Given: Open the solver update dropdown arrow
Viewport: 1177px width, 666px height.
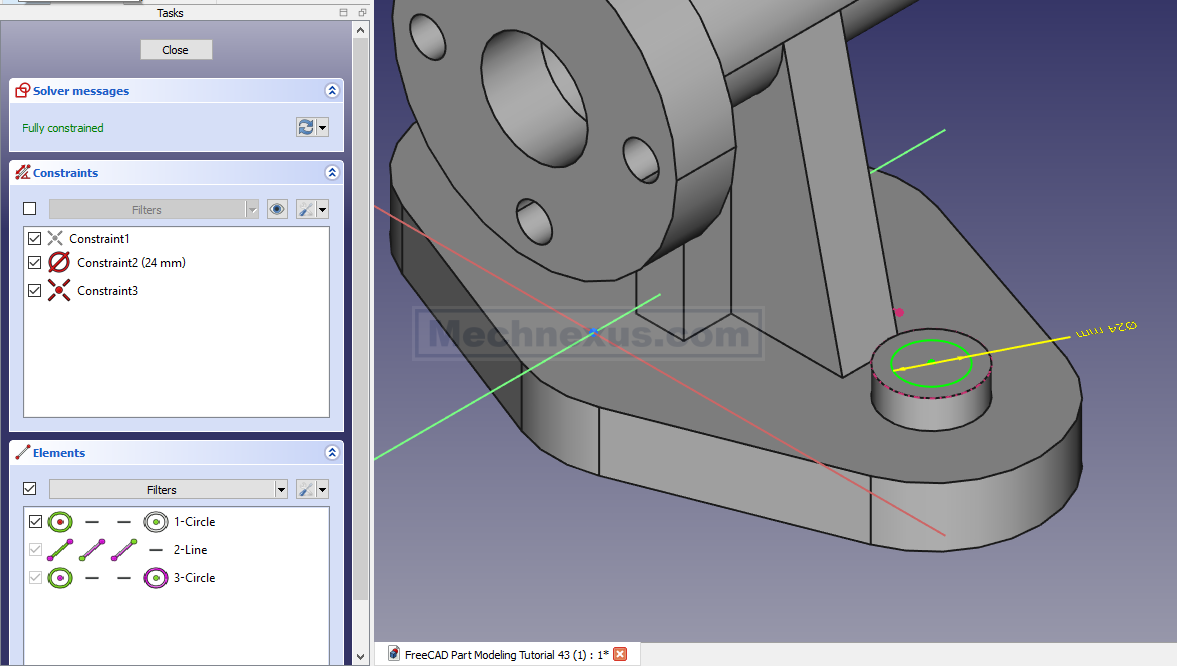Looking at the screenshot, I should (x=322, y=127).
